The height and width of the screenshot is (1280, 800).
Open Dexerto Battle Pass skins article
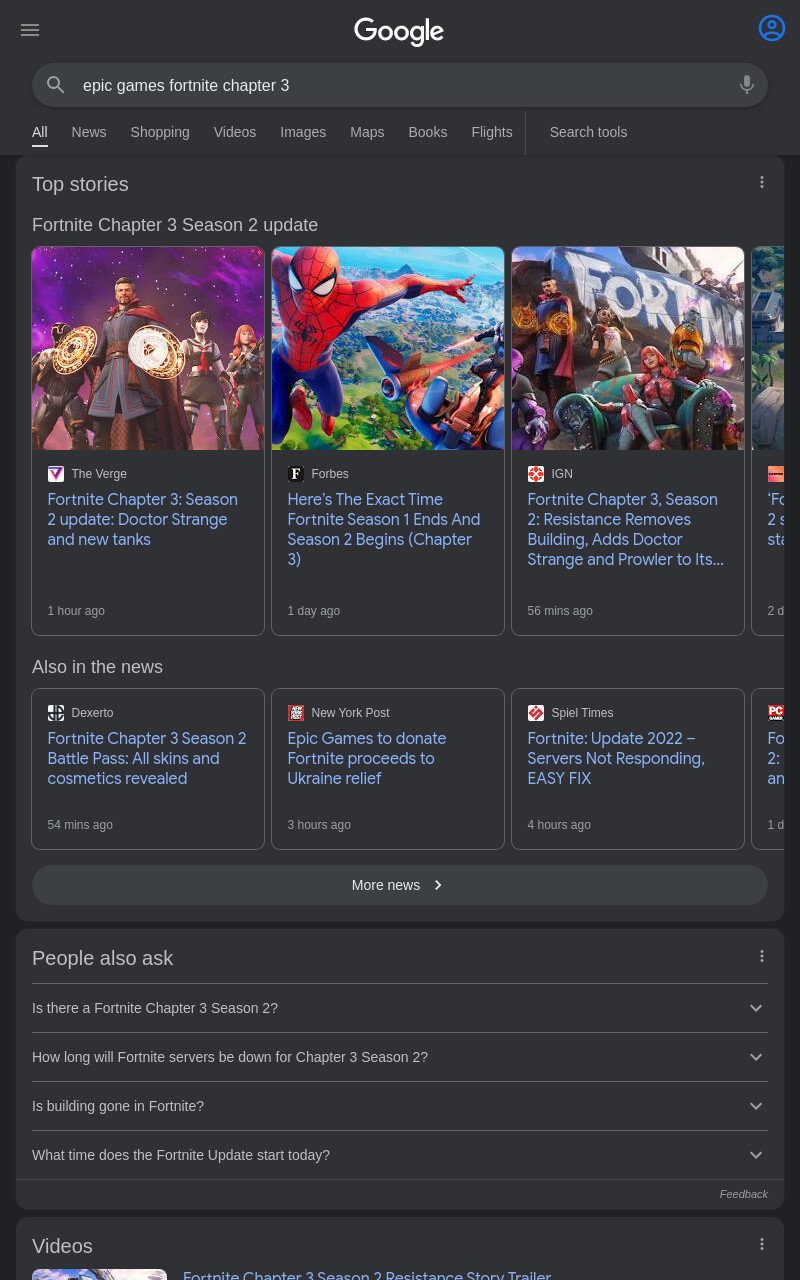click(x=147, y=758)
